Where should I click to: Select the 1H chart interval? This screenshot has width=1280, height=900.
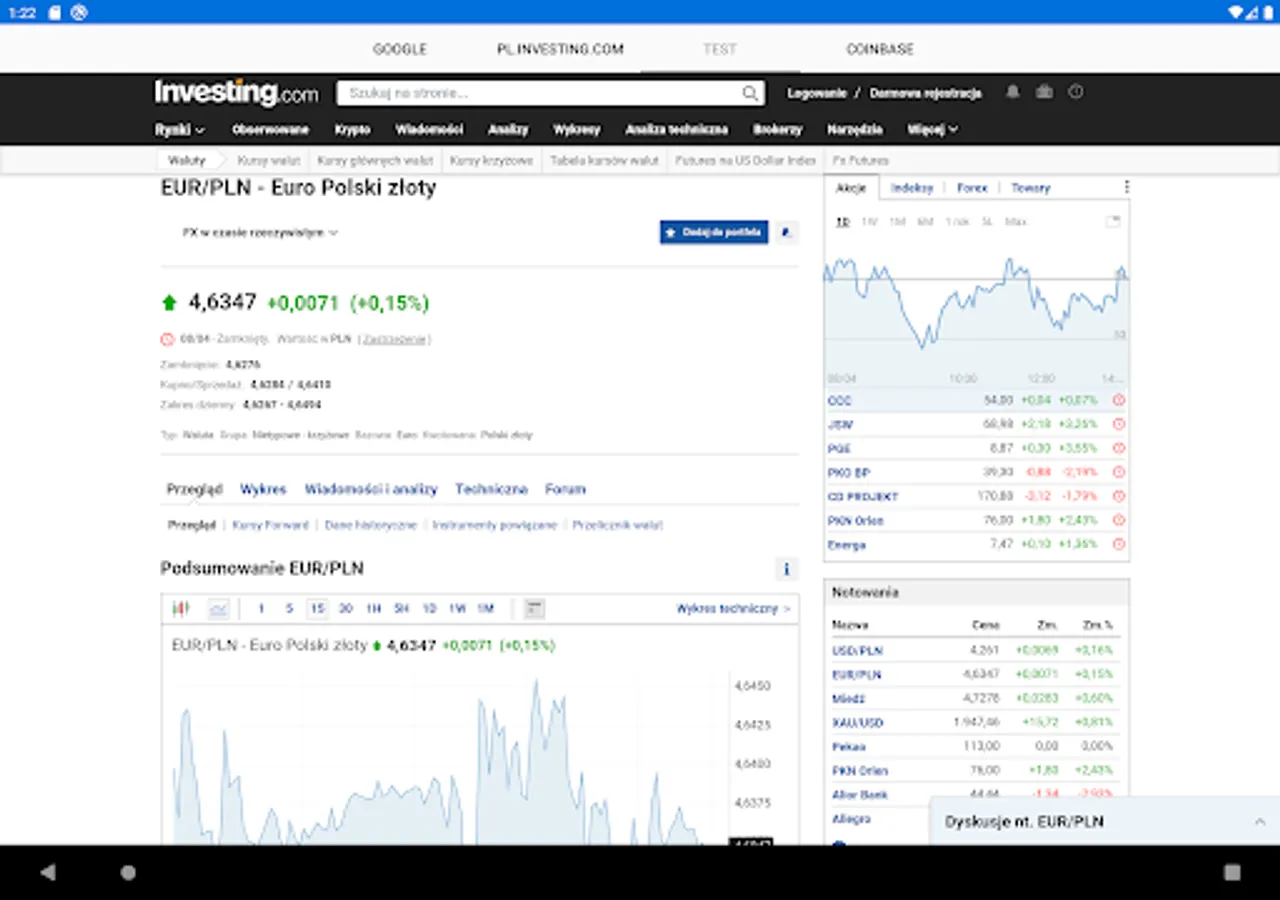point(373,608)
